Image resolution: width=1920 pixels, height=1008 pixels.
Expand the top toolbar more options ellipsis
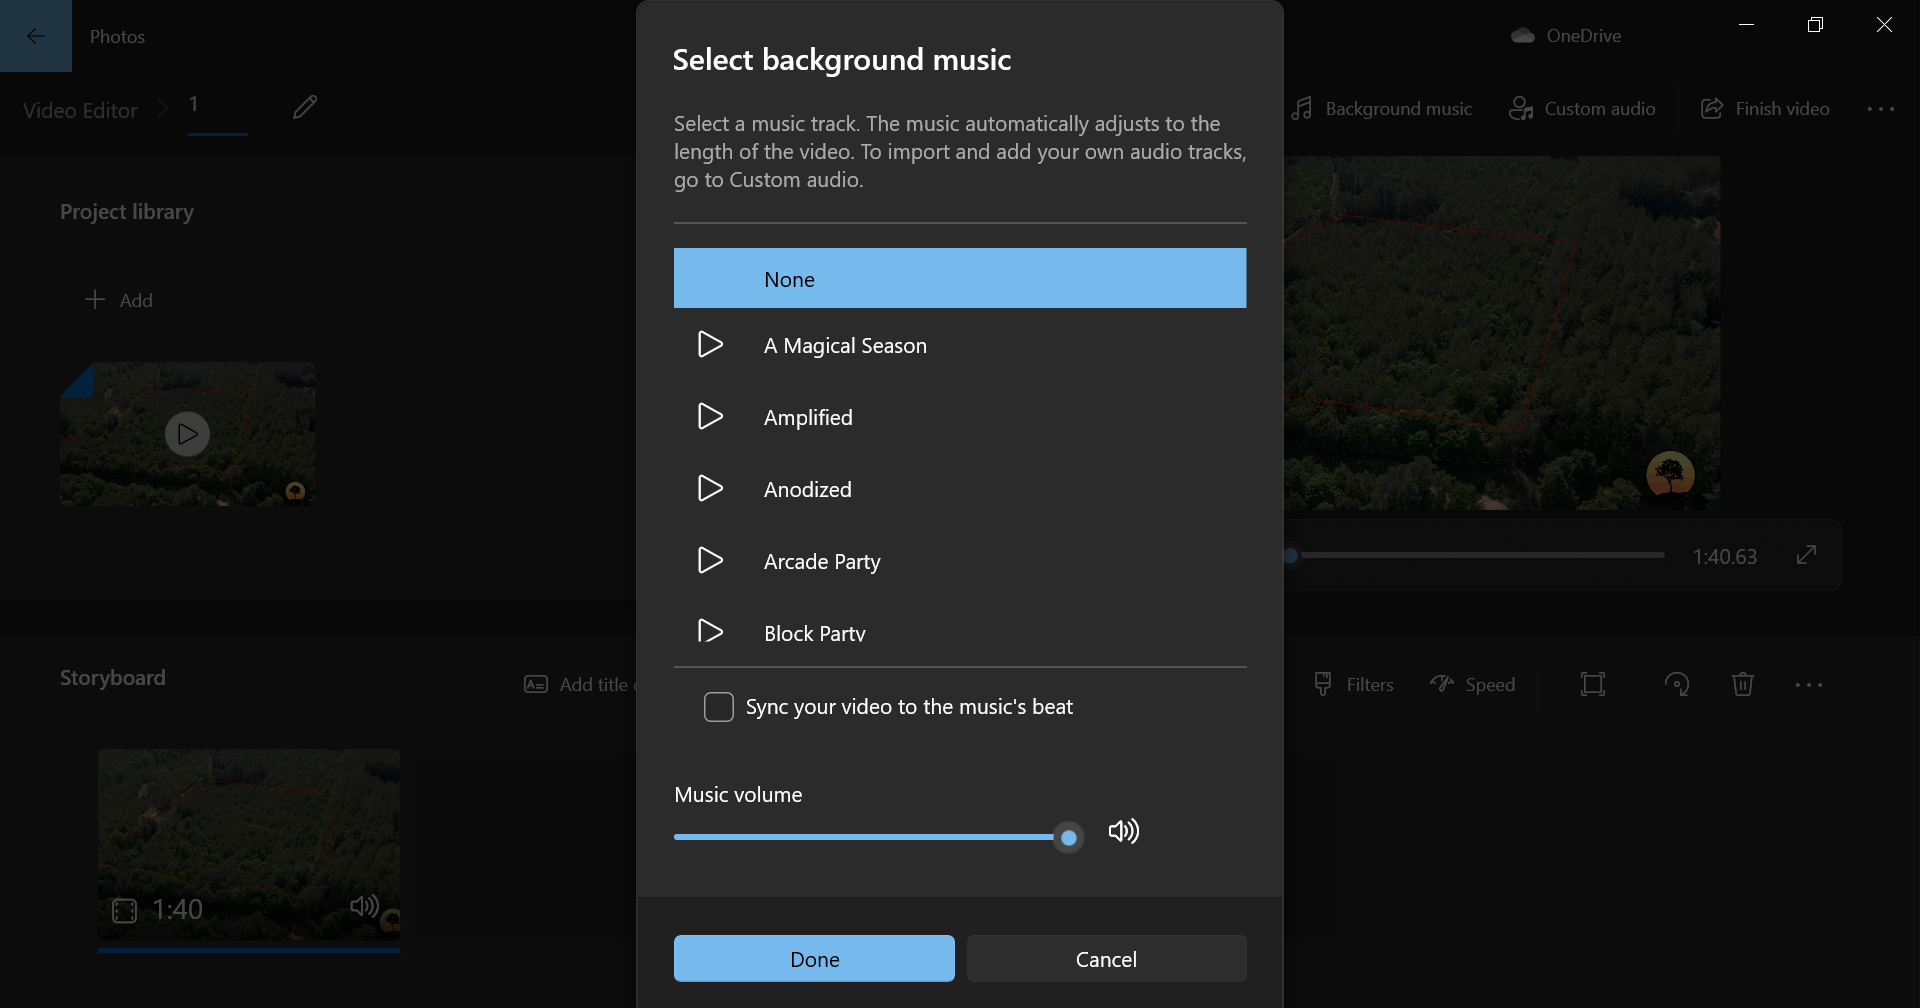click(x=1880, y=109)
